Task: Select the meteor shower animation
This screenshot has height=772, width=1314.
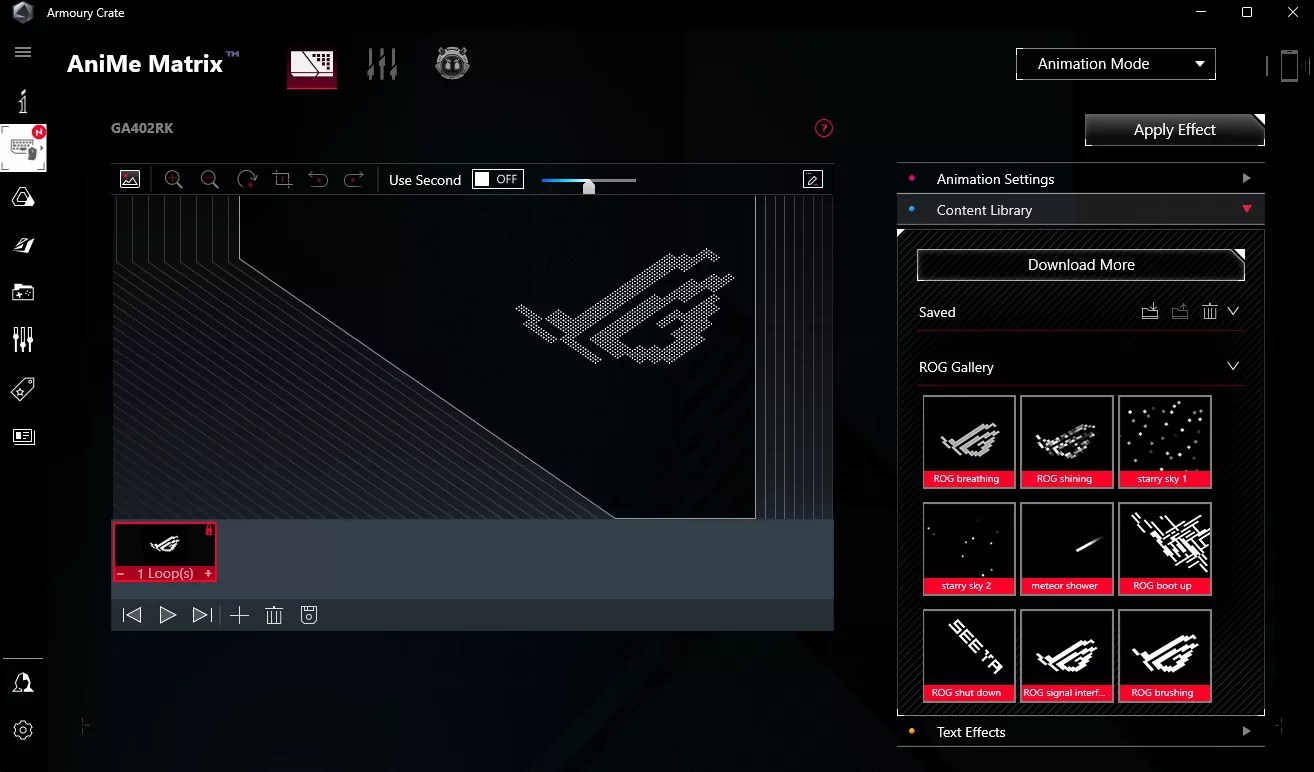Action: click(1066, 549)
